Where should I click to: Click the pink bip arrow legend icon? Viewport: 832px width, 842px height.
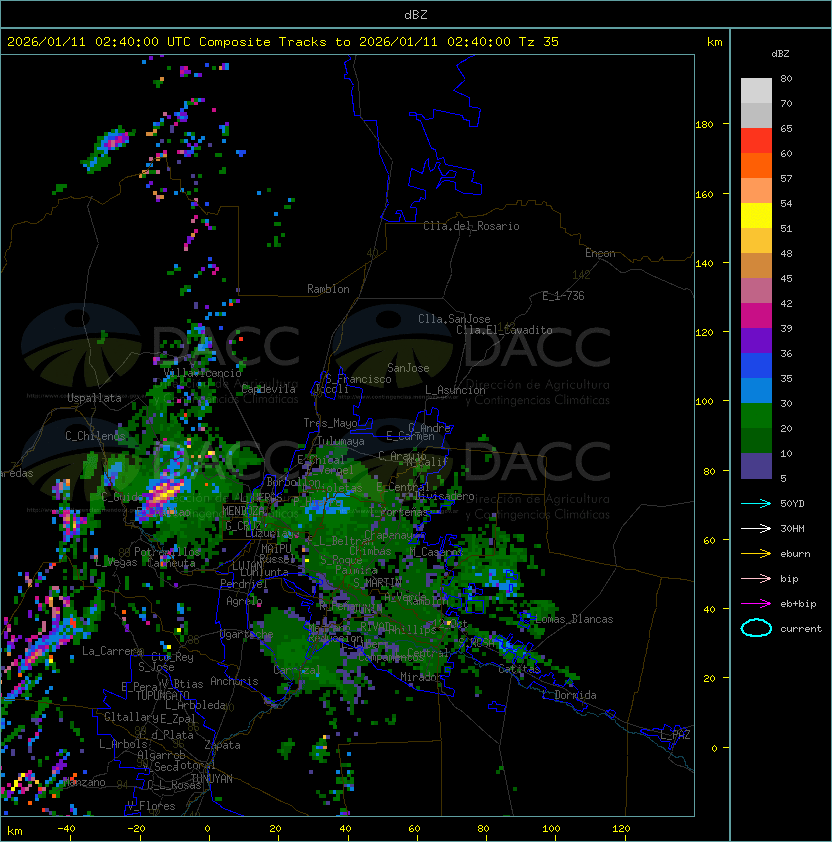[756, 578]
